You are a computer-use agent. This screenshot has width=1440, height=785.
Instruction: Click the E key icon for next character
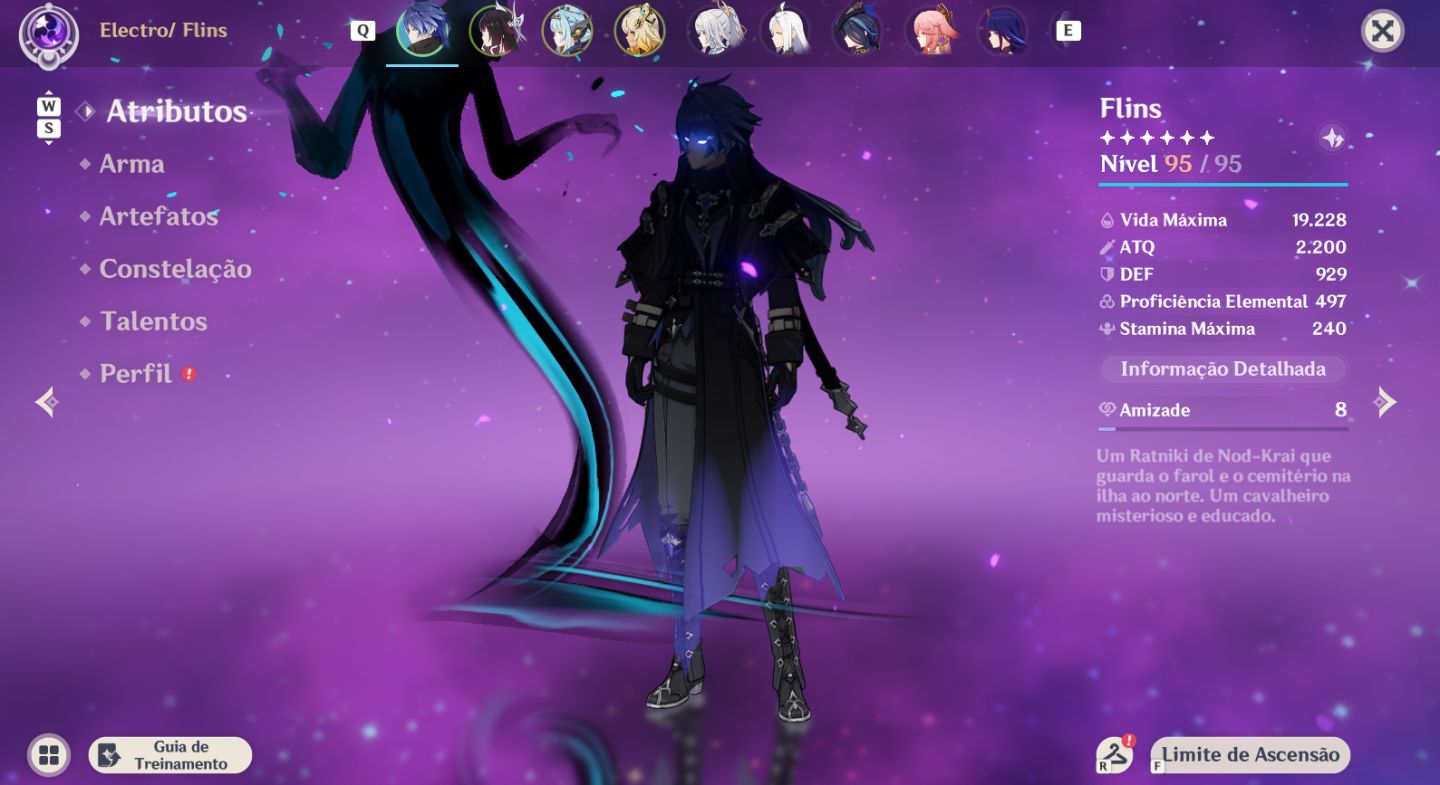(x=1068, y=31)
